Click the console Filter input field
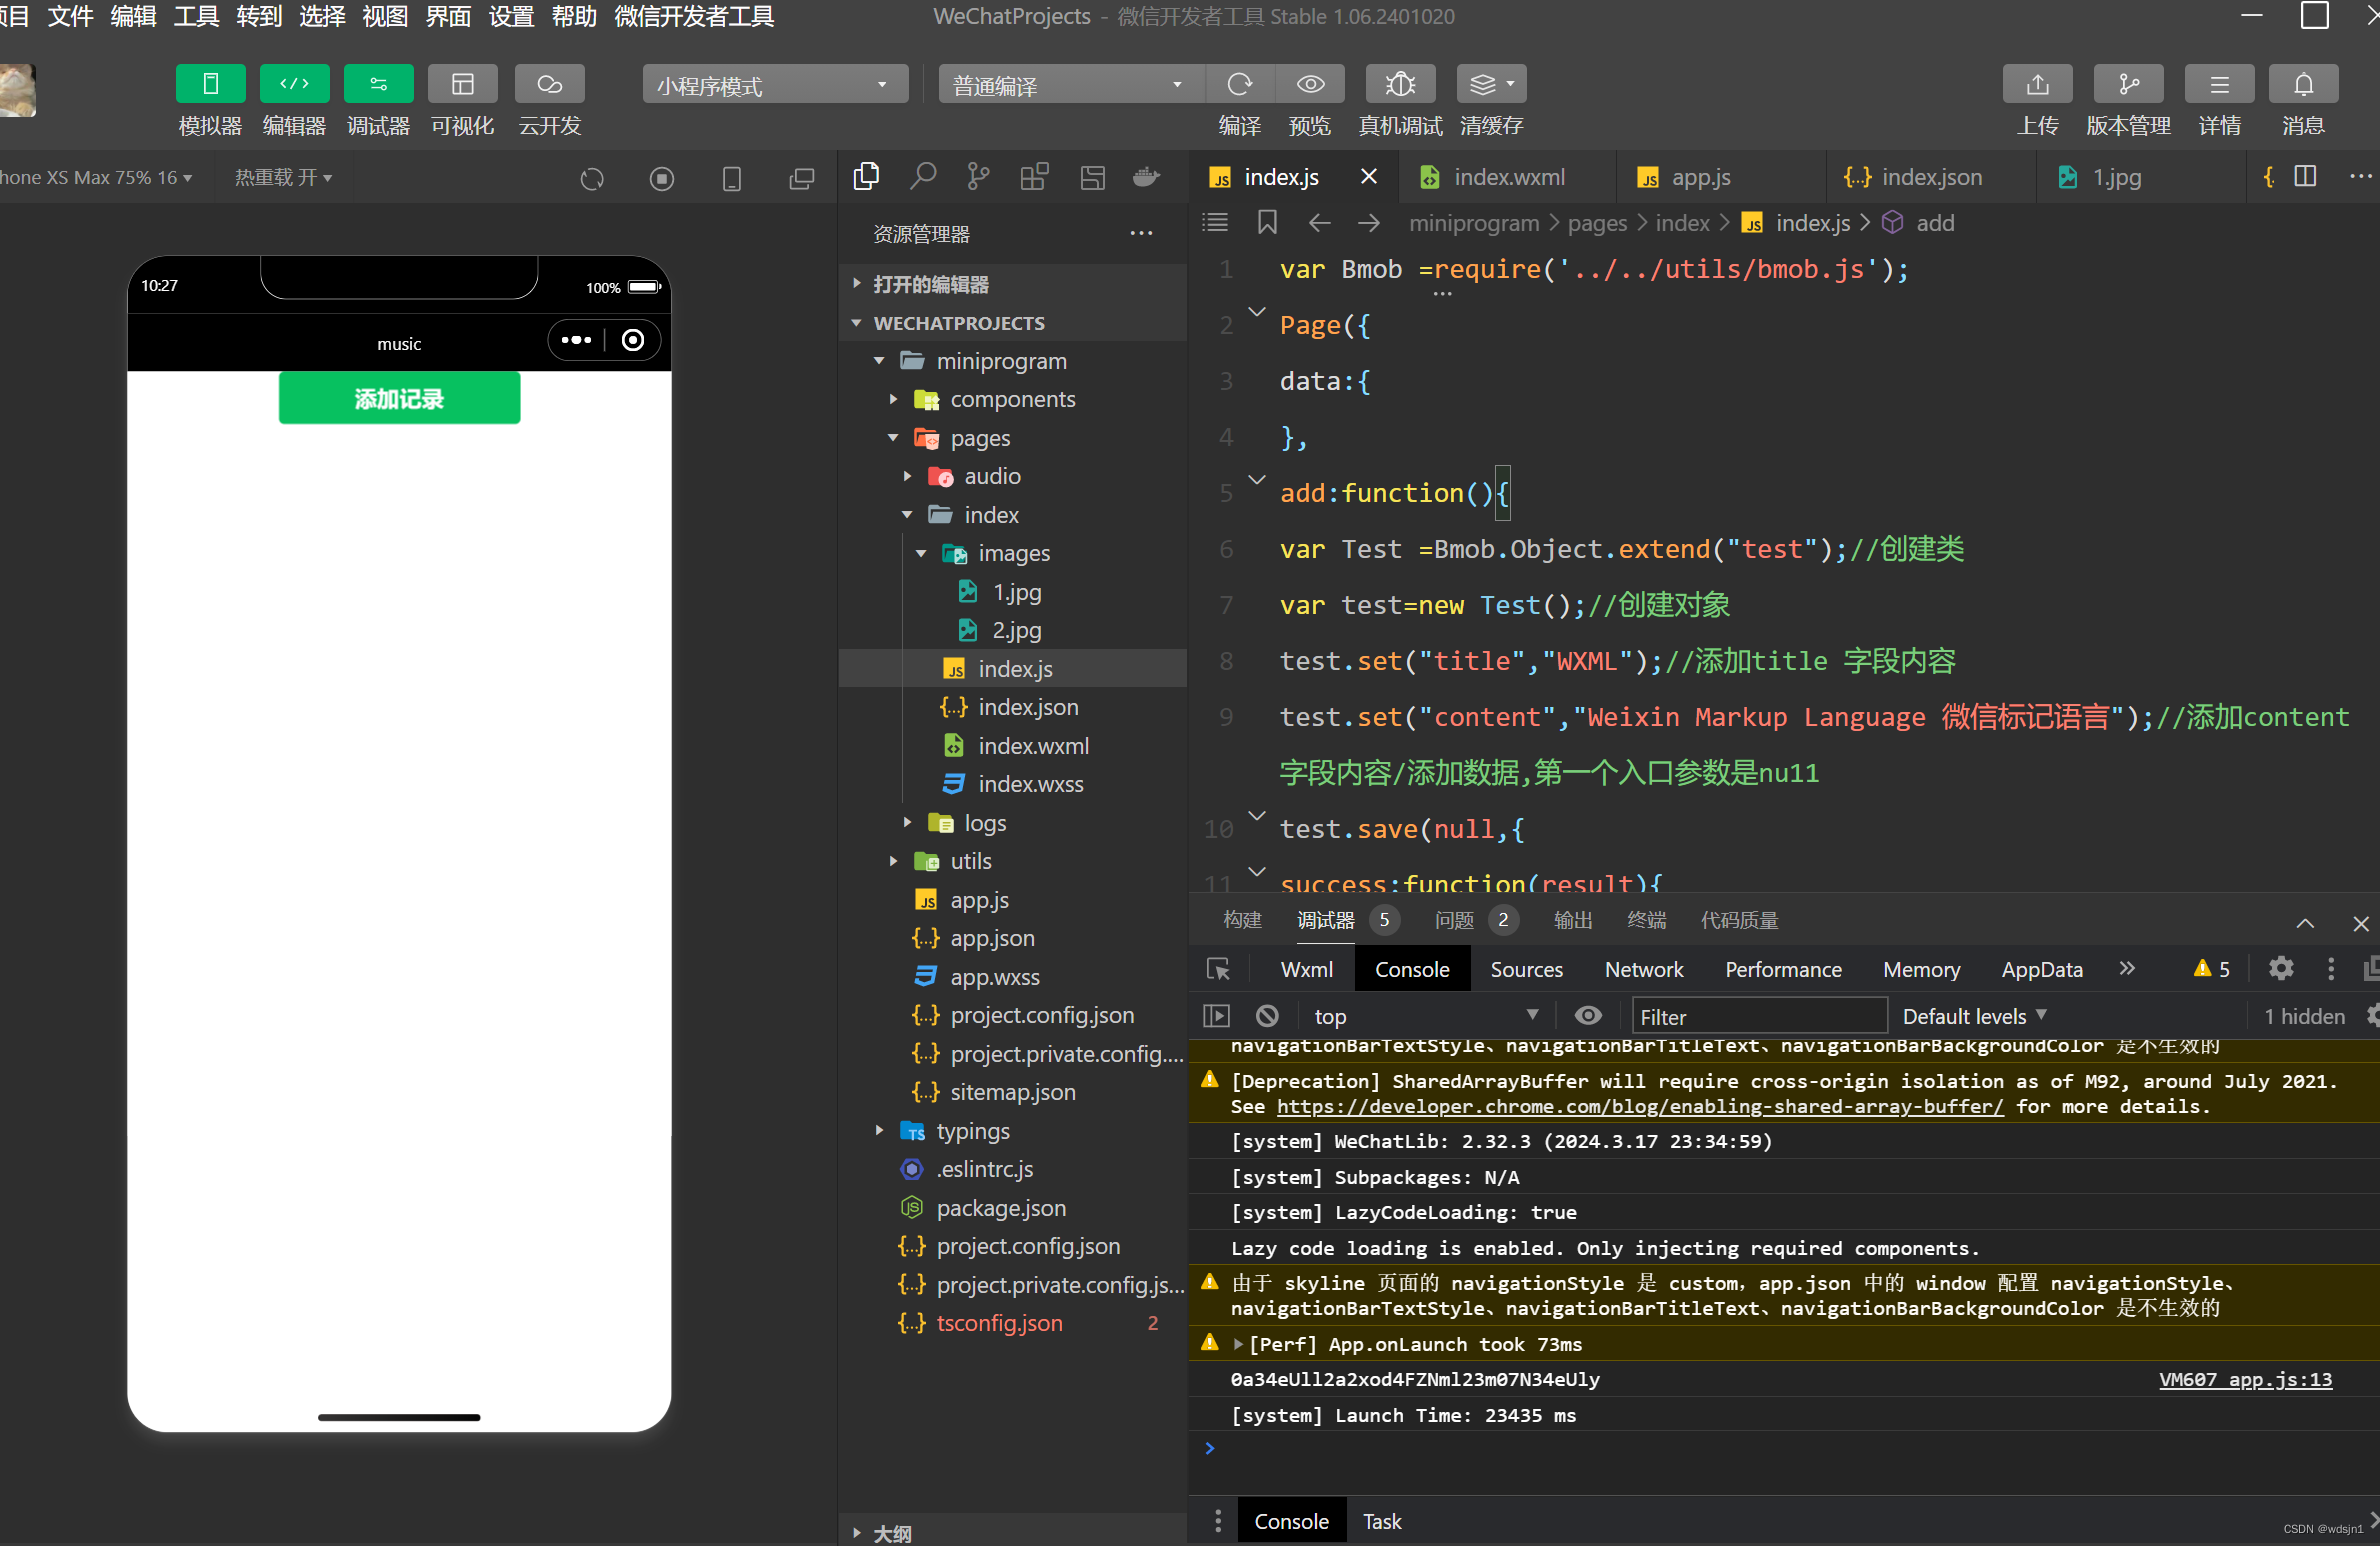Screen dimensions: 2380x1546 click(1758, 1016)
